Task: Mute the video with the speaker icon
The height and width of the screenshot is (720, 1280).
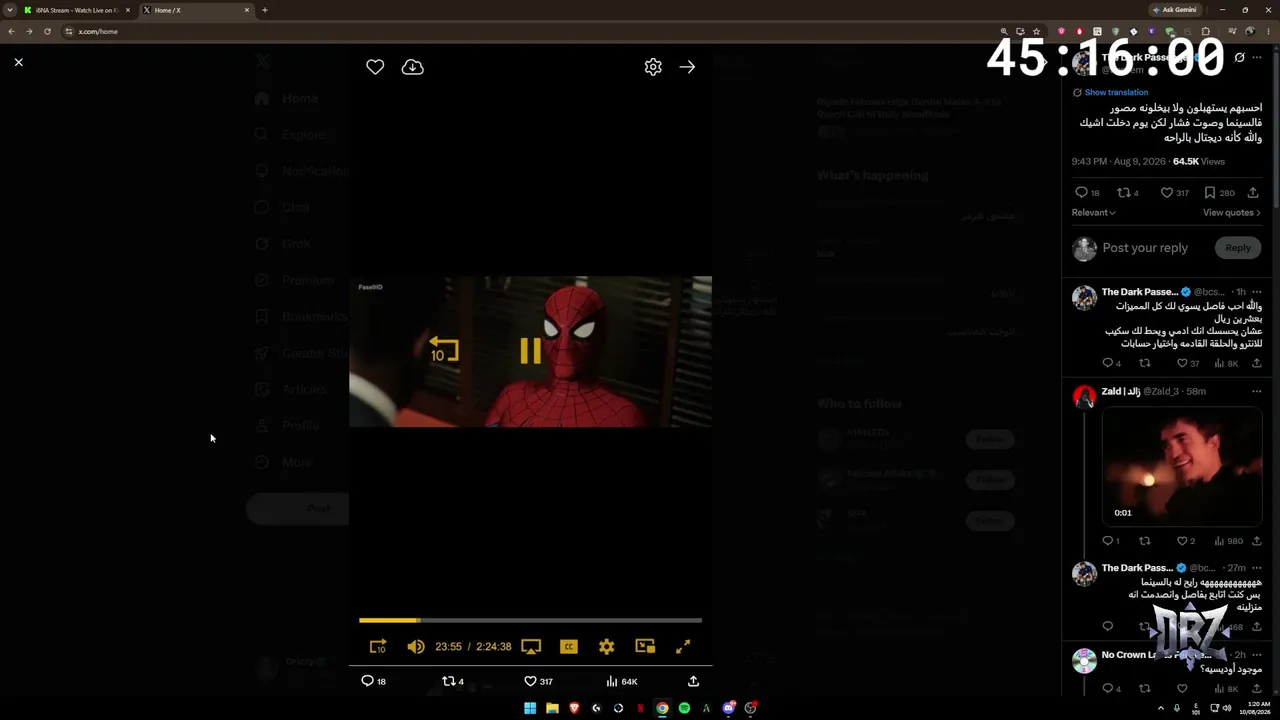Action: 416,647
